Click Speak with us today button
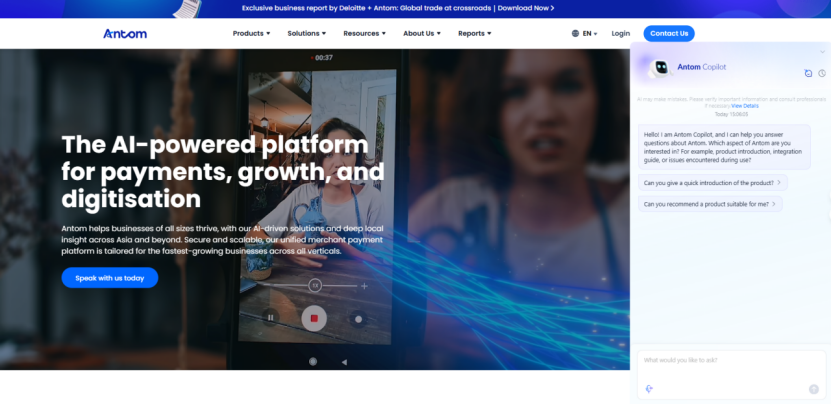831x404 pixels. coord(110,278)
